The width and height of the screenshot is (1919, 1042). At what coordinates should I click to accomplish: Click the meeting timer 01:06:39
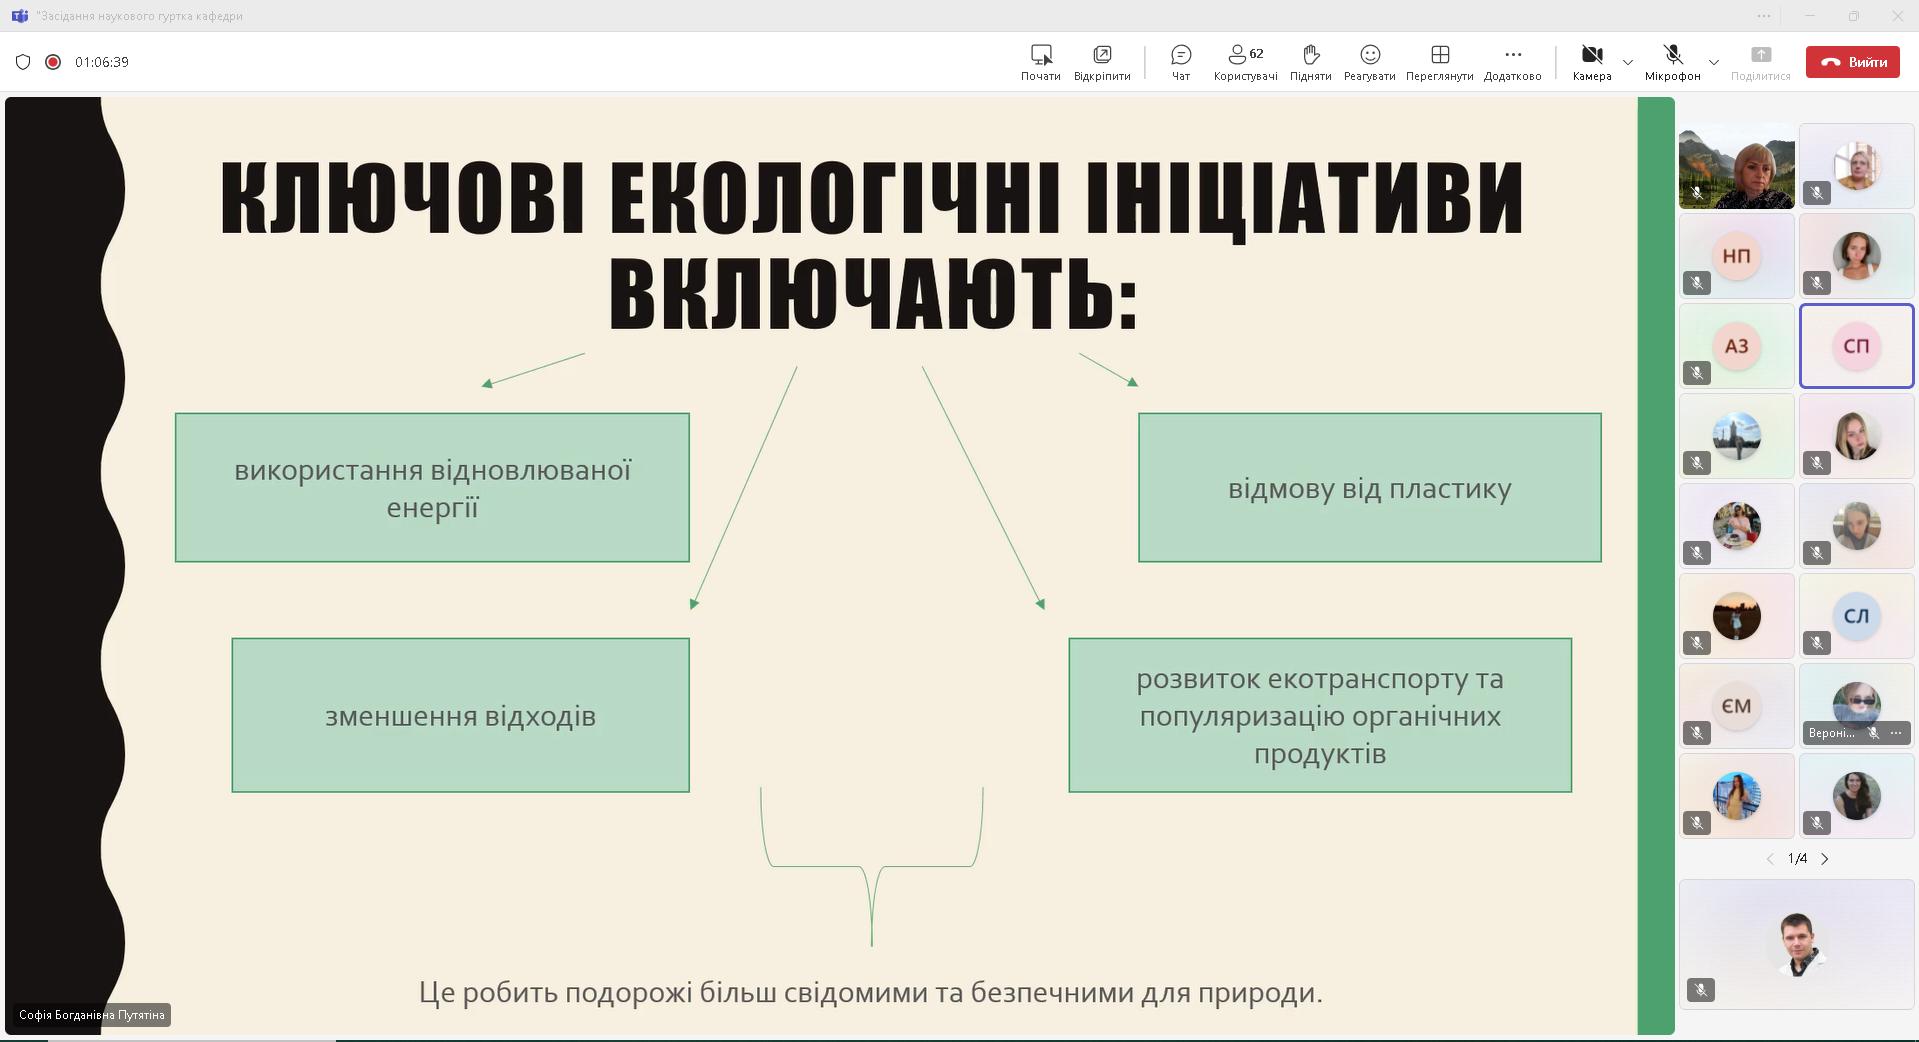point(102,62)
